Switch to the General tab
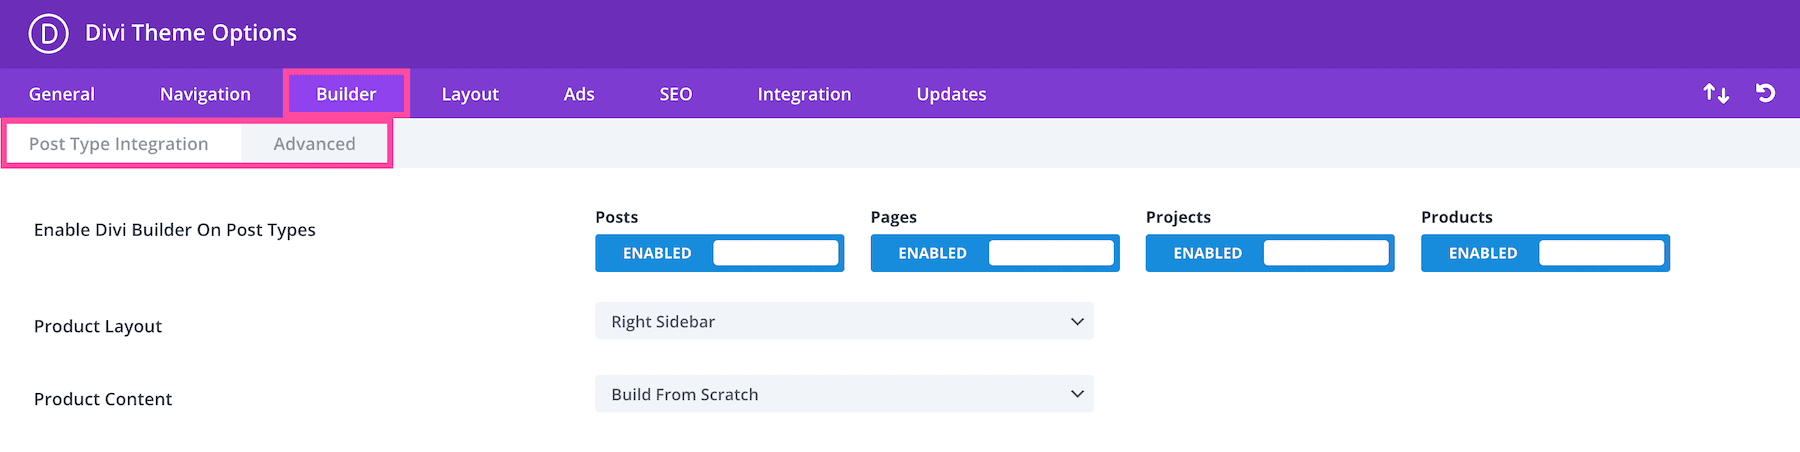1800x452 pixels. coord(62,94)
